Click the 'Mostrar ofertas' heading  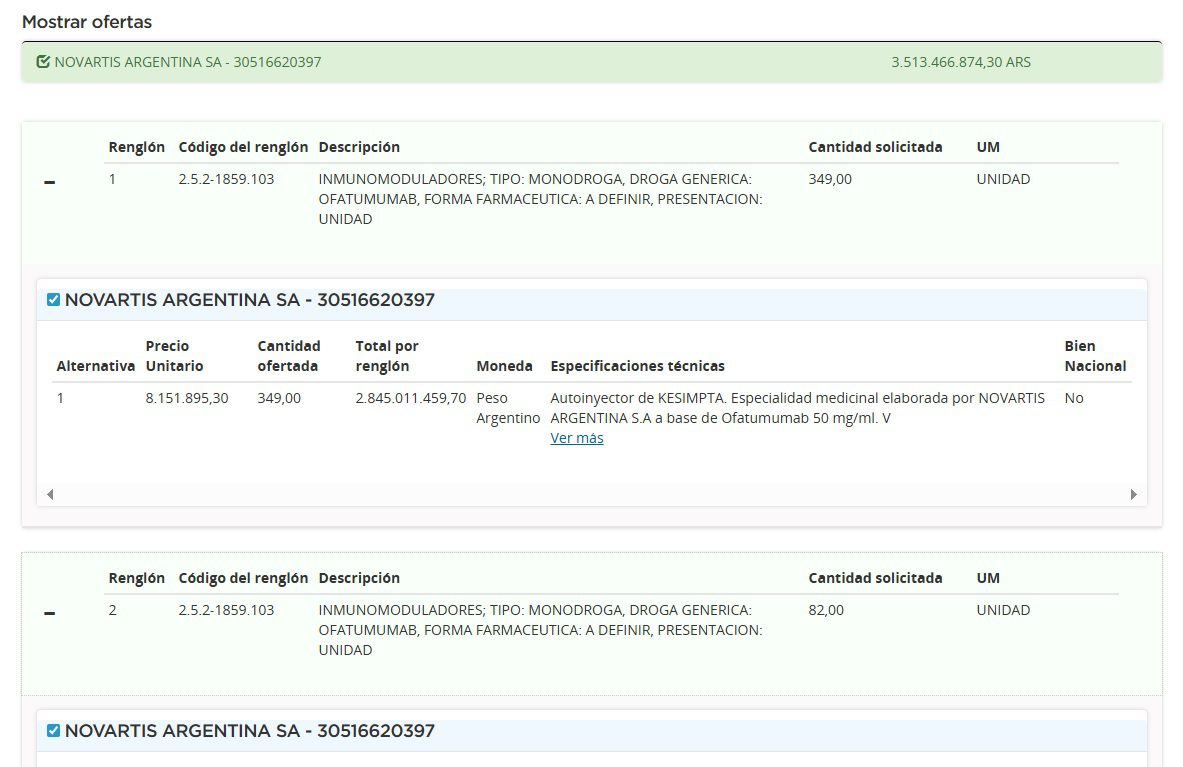point(87,22)
